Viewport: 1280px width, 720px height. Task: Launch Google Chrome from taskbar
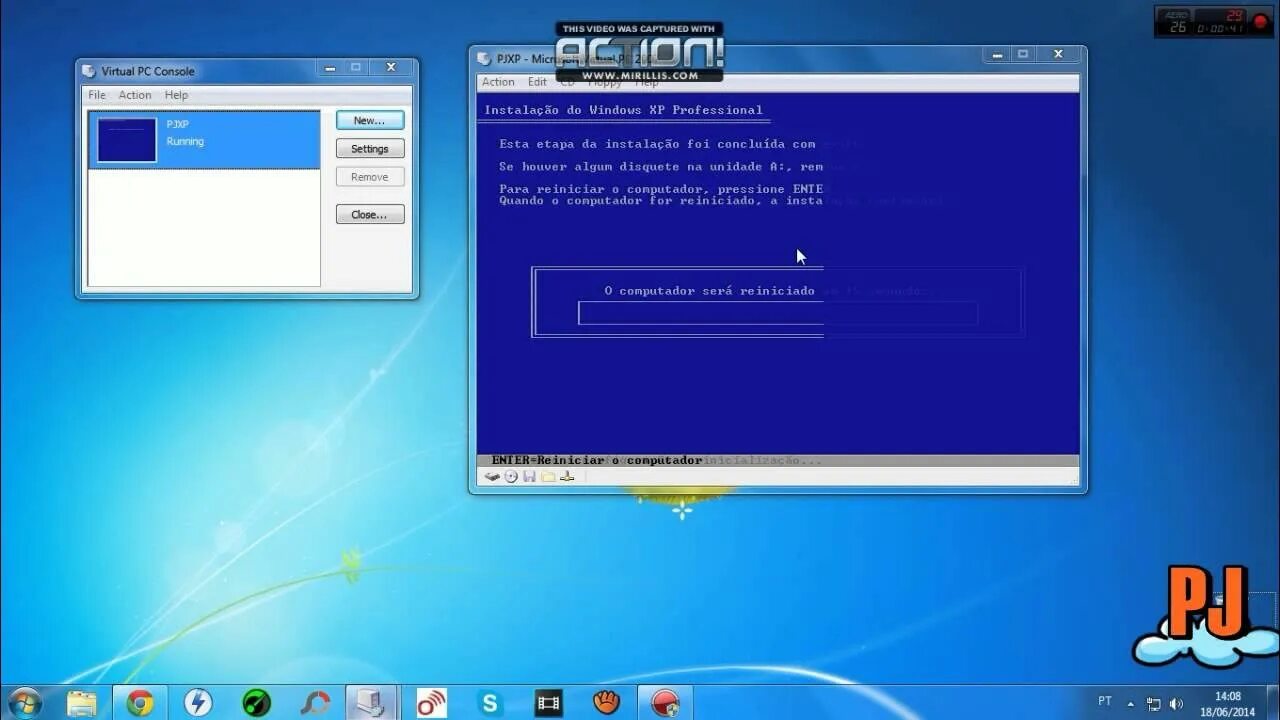[x=140, y=703]
